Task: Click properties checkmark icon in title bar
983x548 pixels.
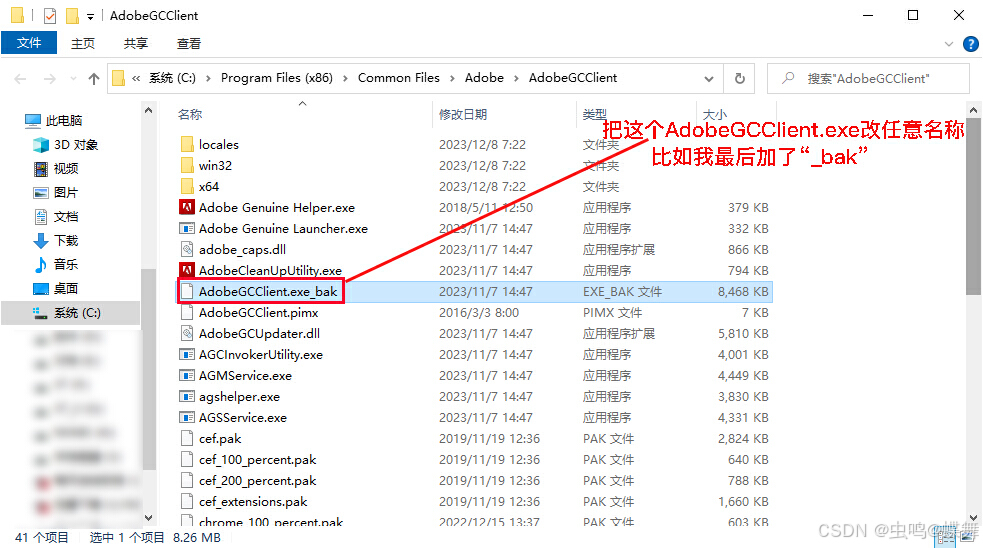Action: click(x=50, y=16)
